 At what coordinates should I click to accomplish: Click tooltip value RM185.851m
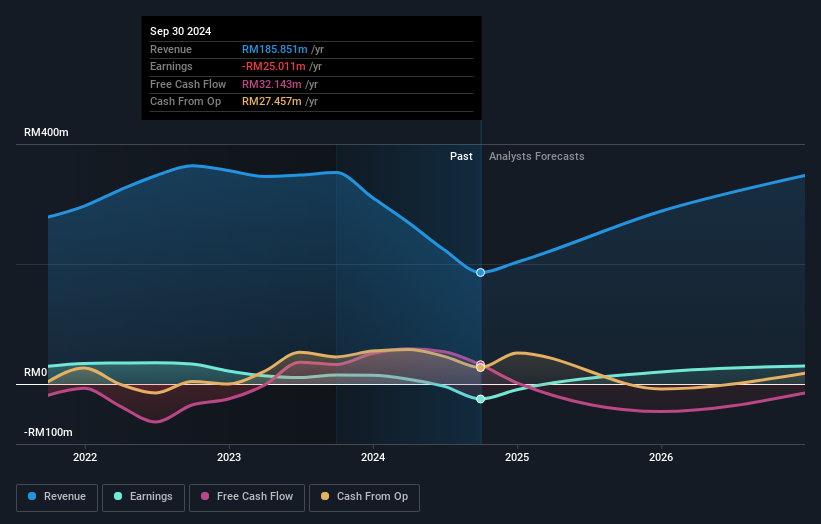(x=274, y=49)
